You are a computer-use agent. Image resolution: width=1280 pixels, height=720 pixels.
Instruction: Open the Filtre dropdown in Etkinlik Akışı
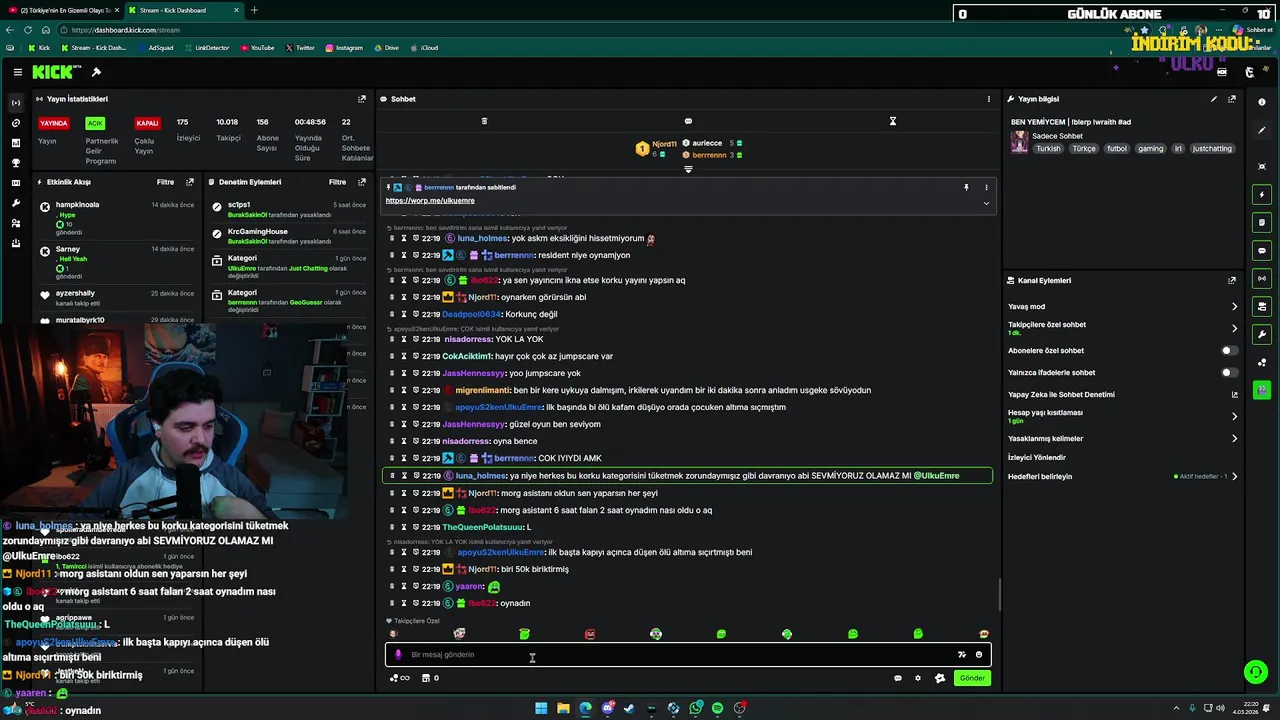pyautogui.click(x=165, y=182)
